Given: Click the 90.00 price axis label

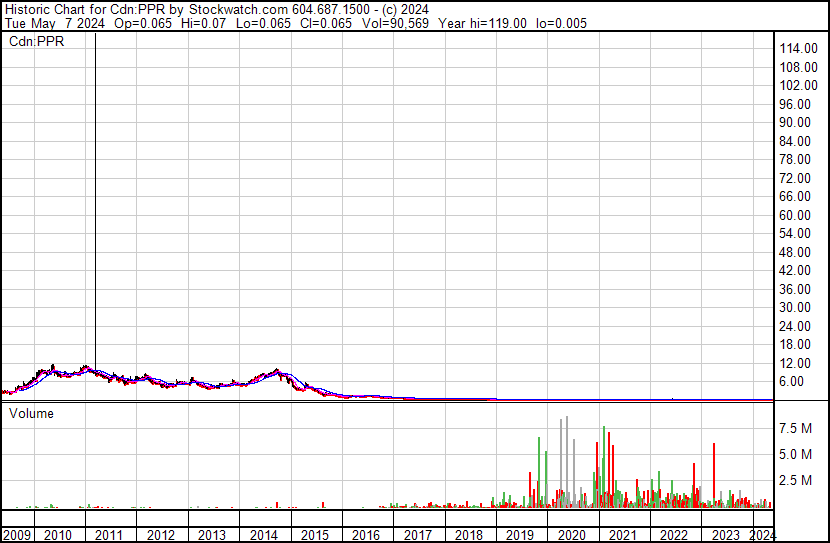Looking at the screenshot, I should tap(795, 122).
